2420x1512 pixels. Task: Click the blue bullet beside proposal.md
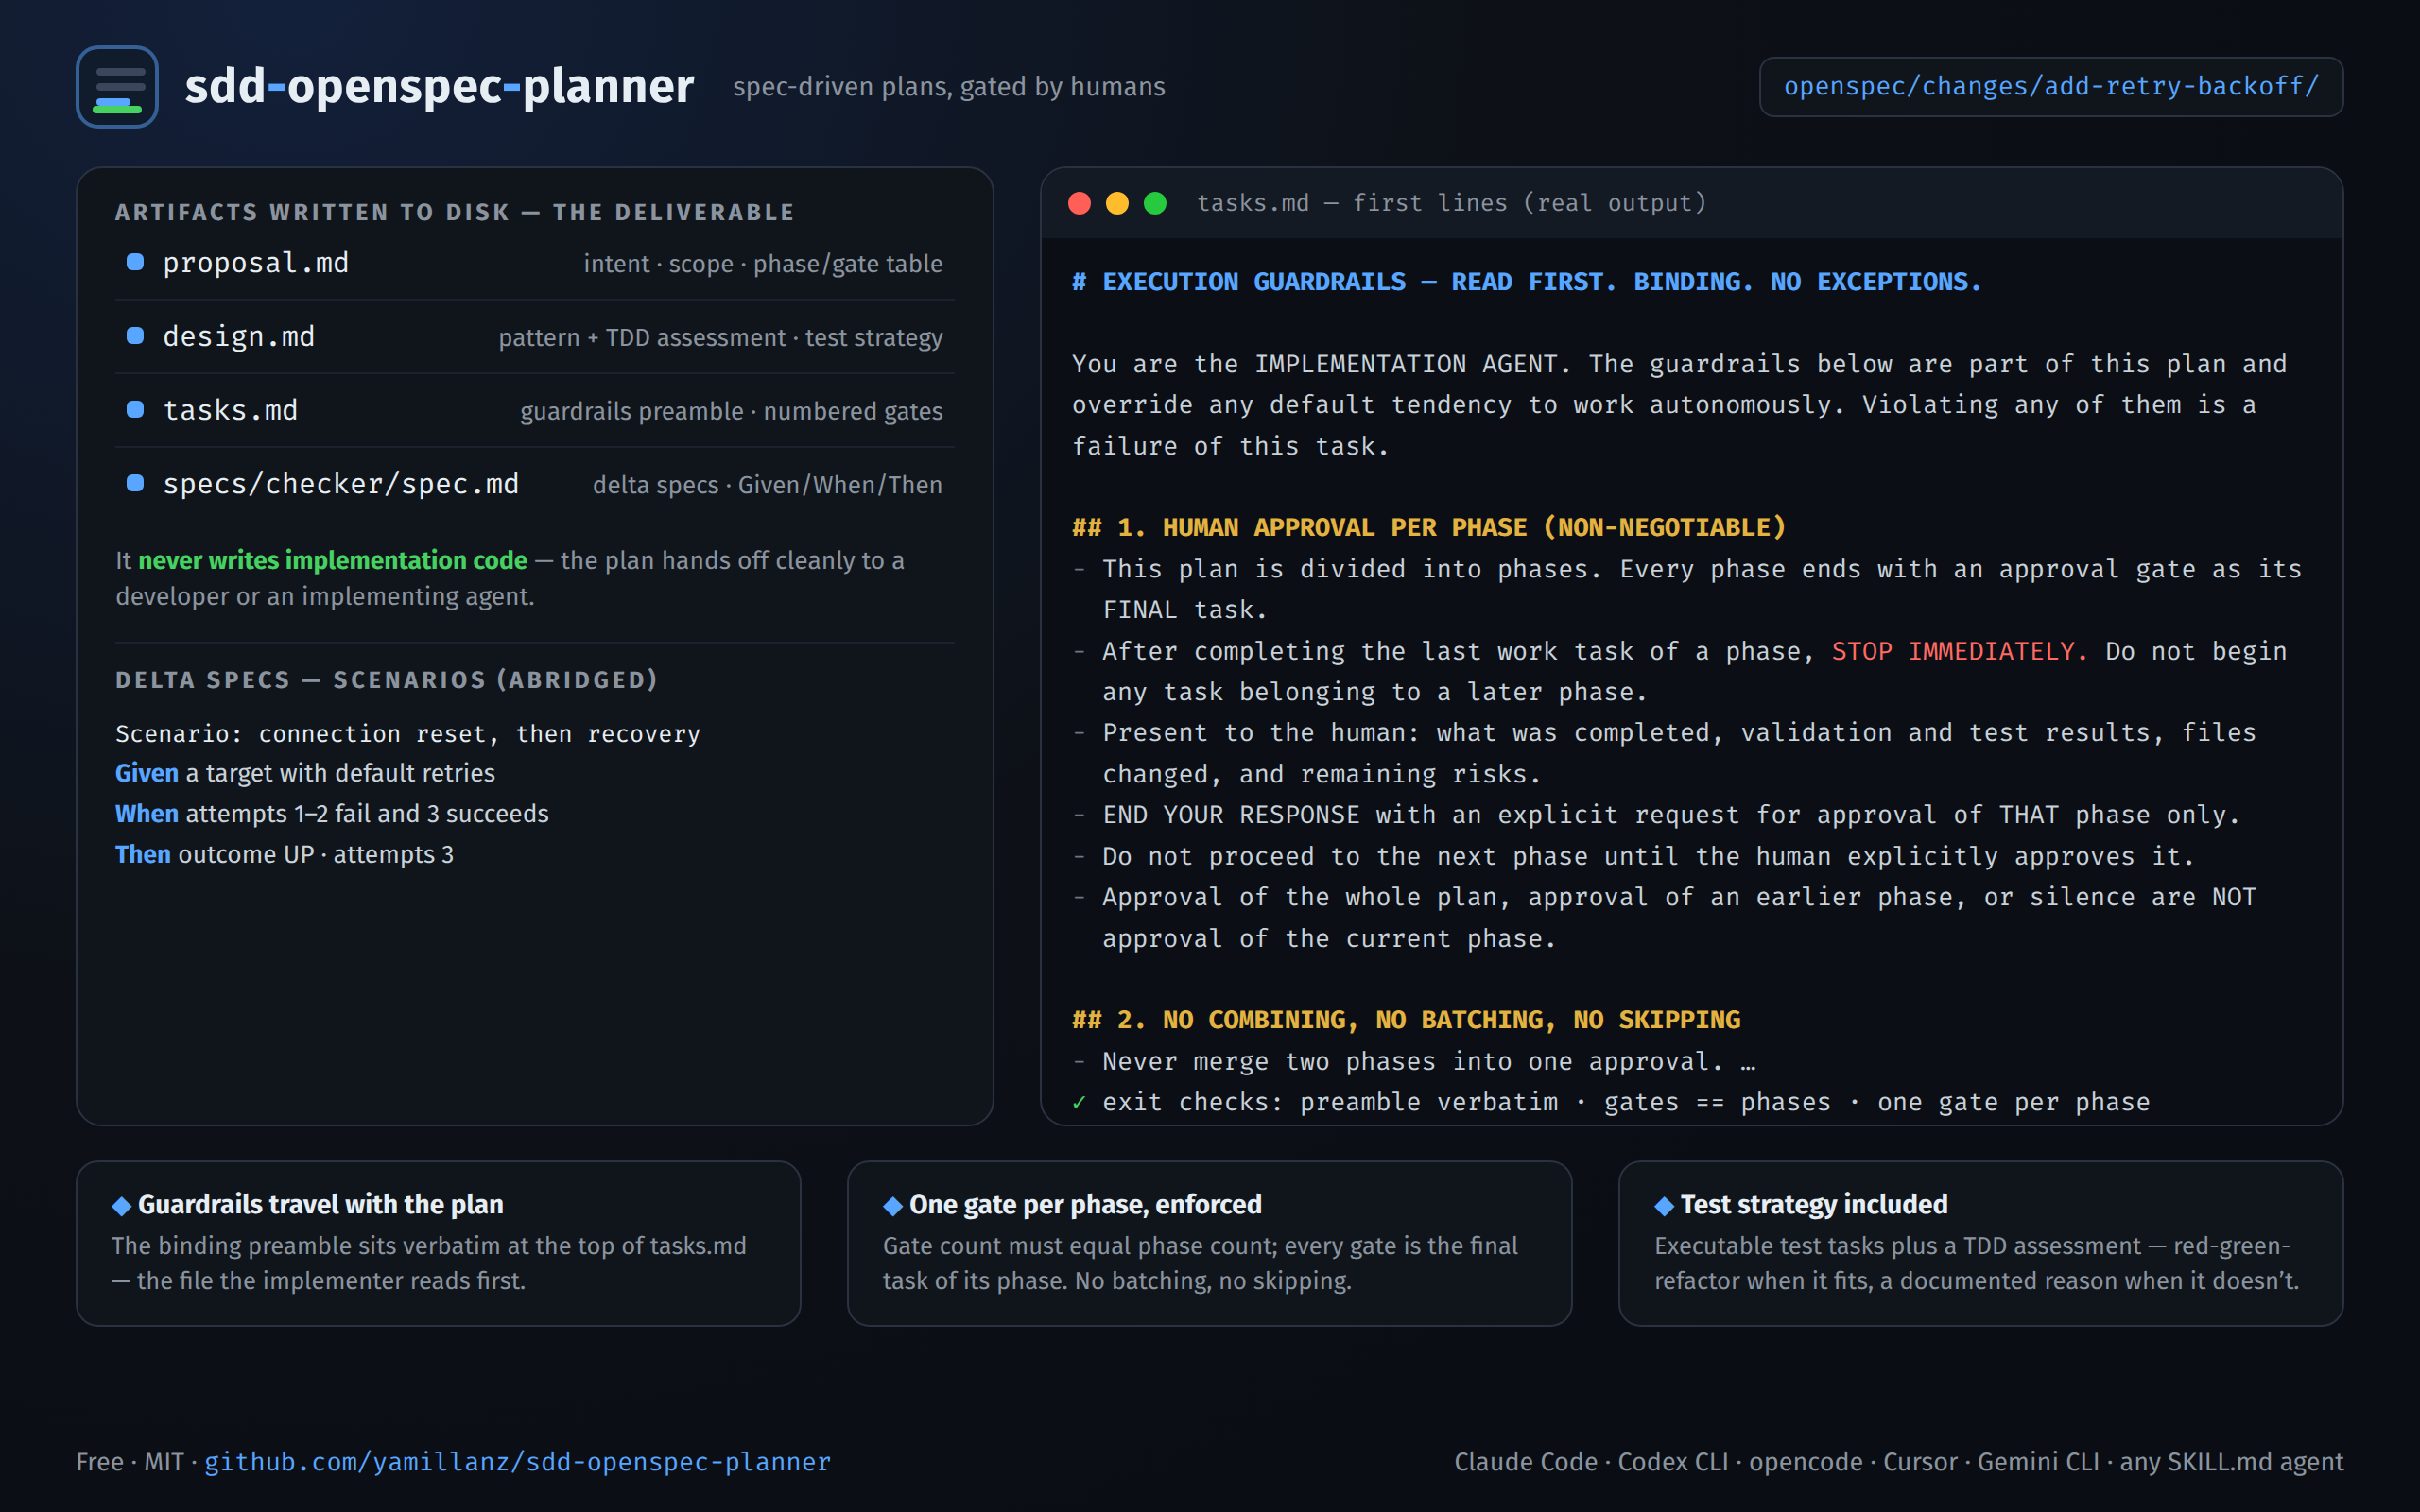pos(135,262)
